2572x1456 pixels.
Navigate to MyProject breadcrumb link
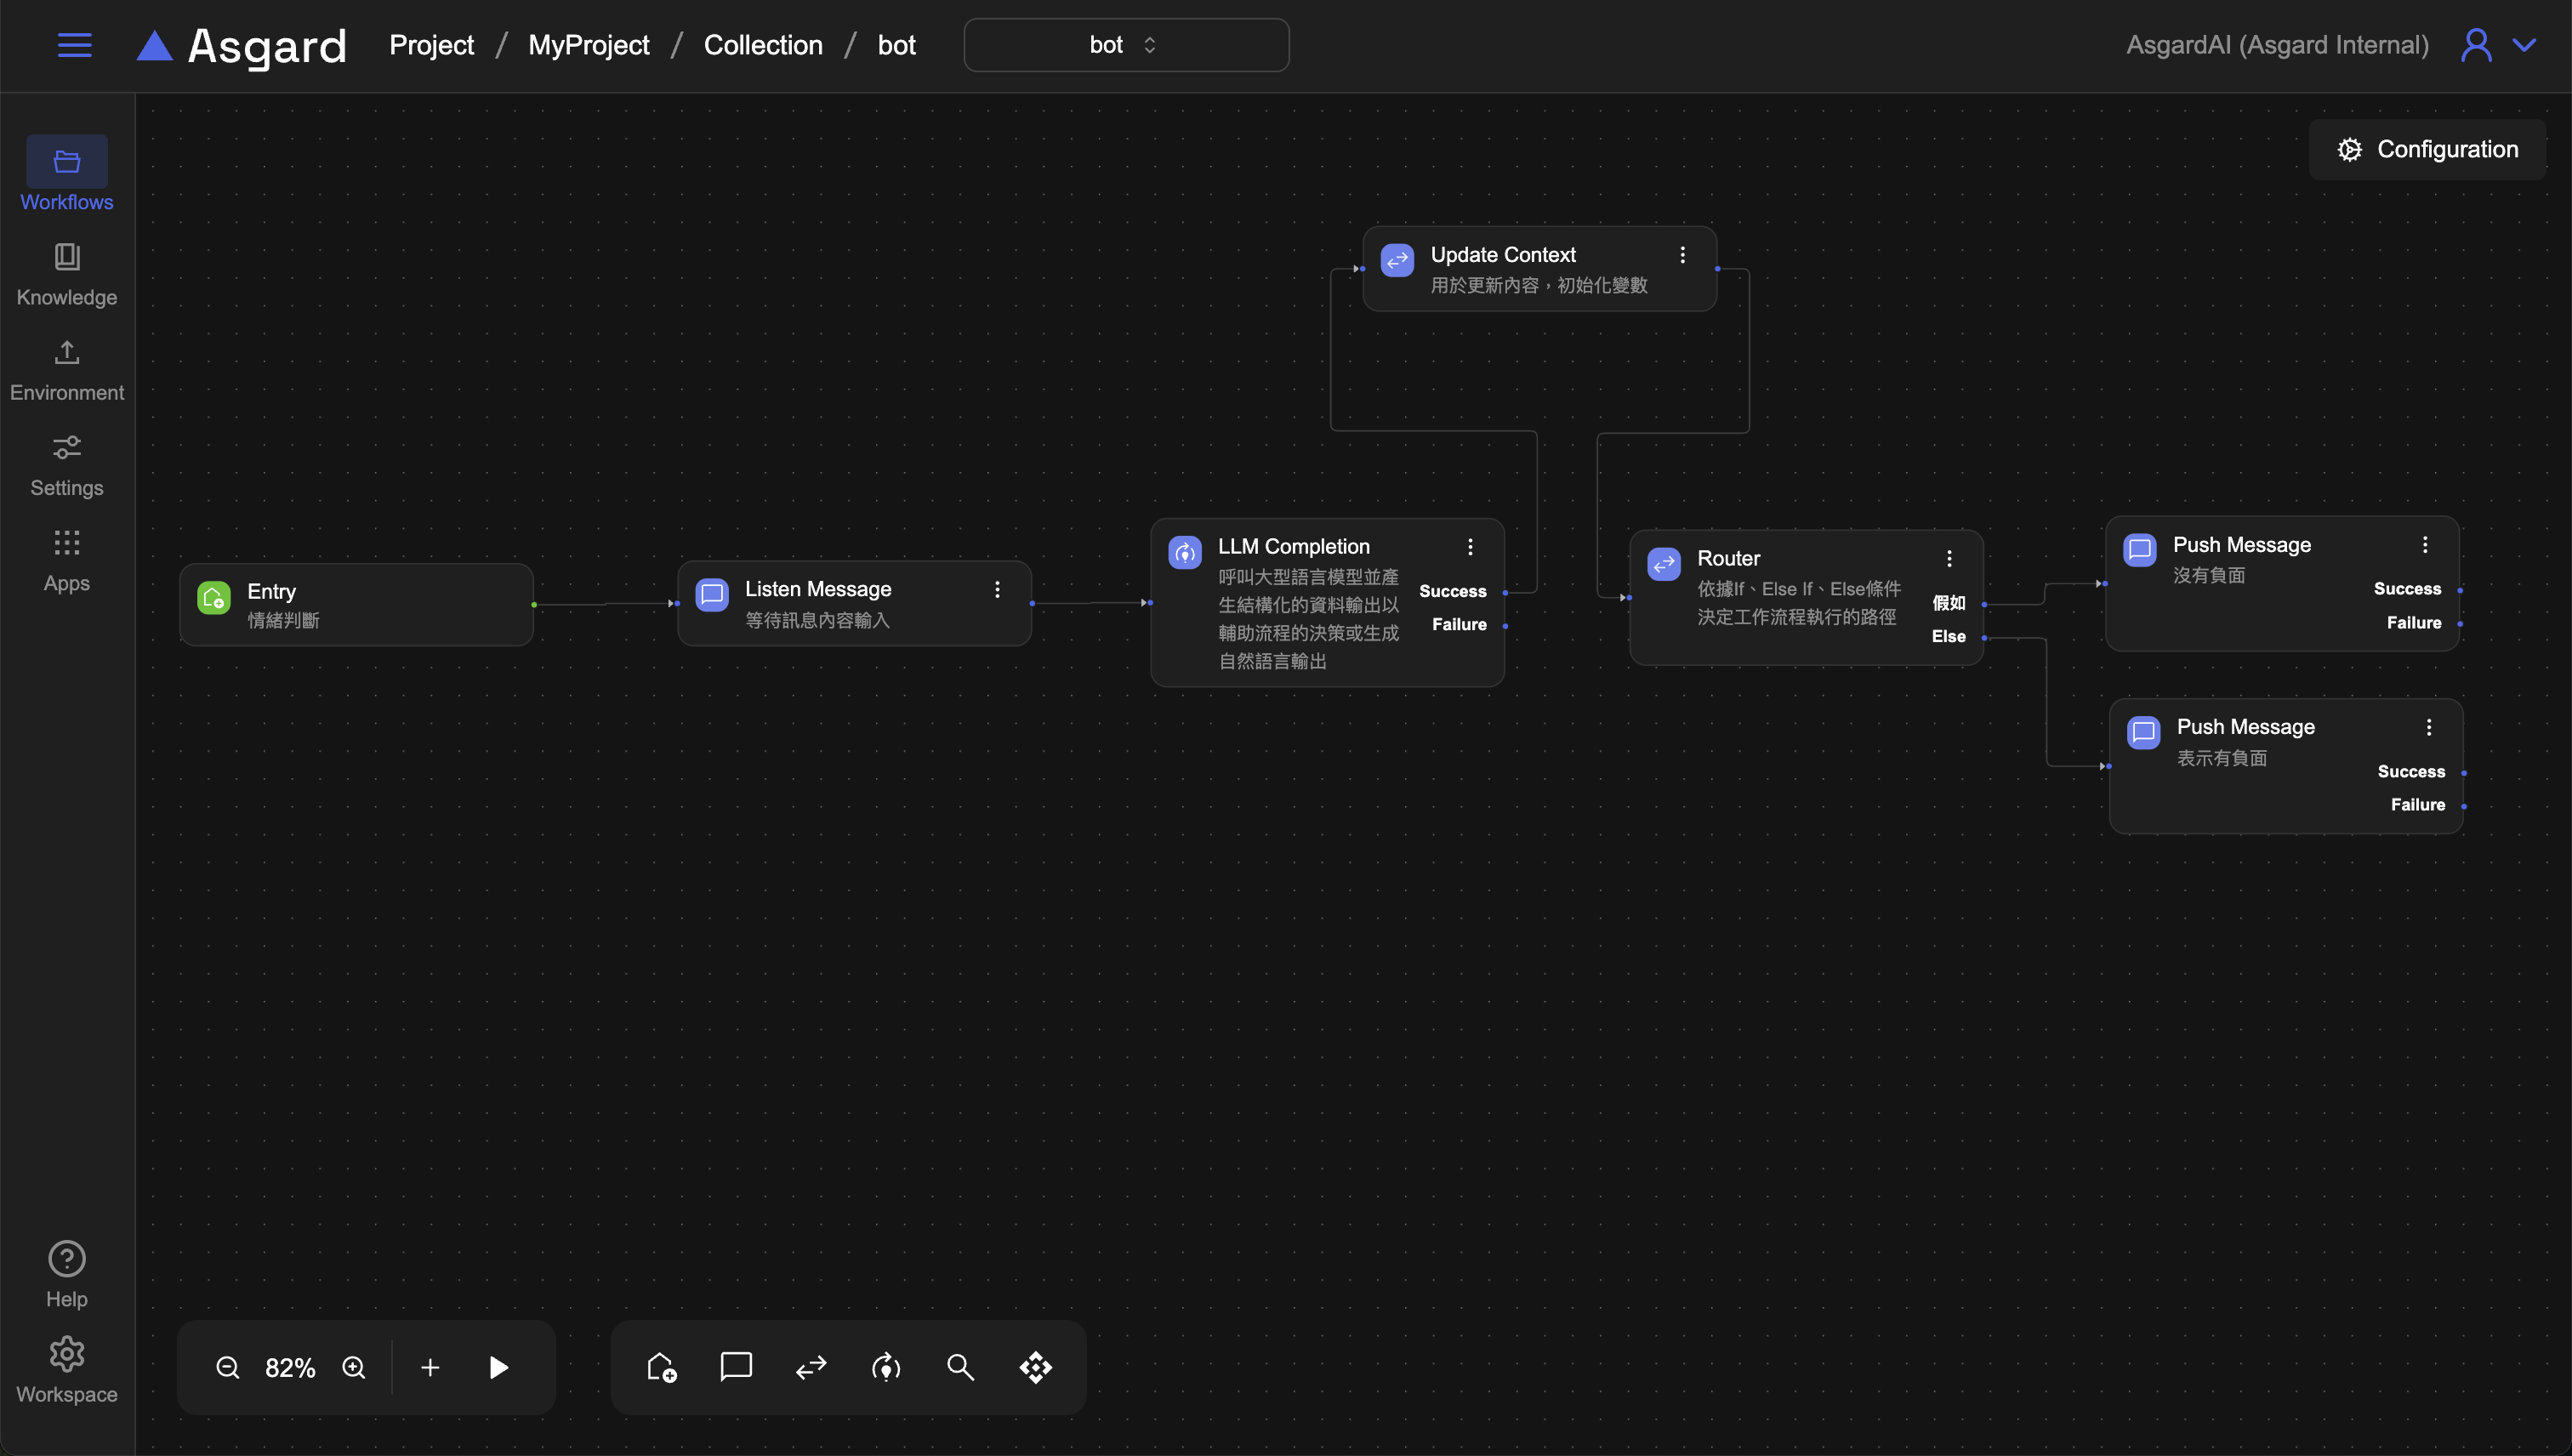(588, 45)
